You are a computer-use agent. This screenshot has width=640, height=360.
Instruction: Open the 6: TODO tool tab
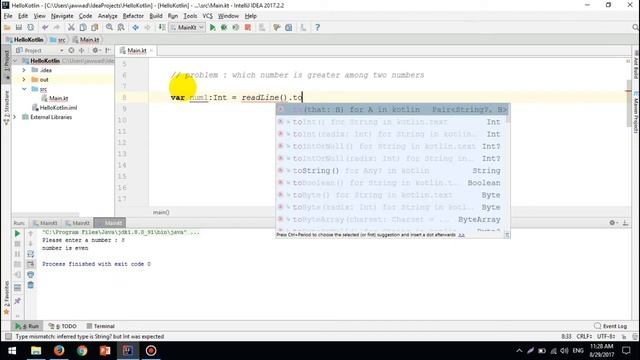pyautogui.click(x=62, y=326)
